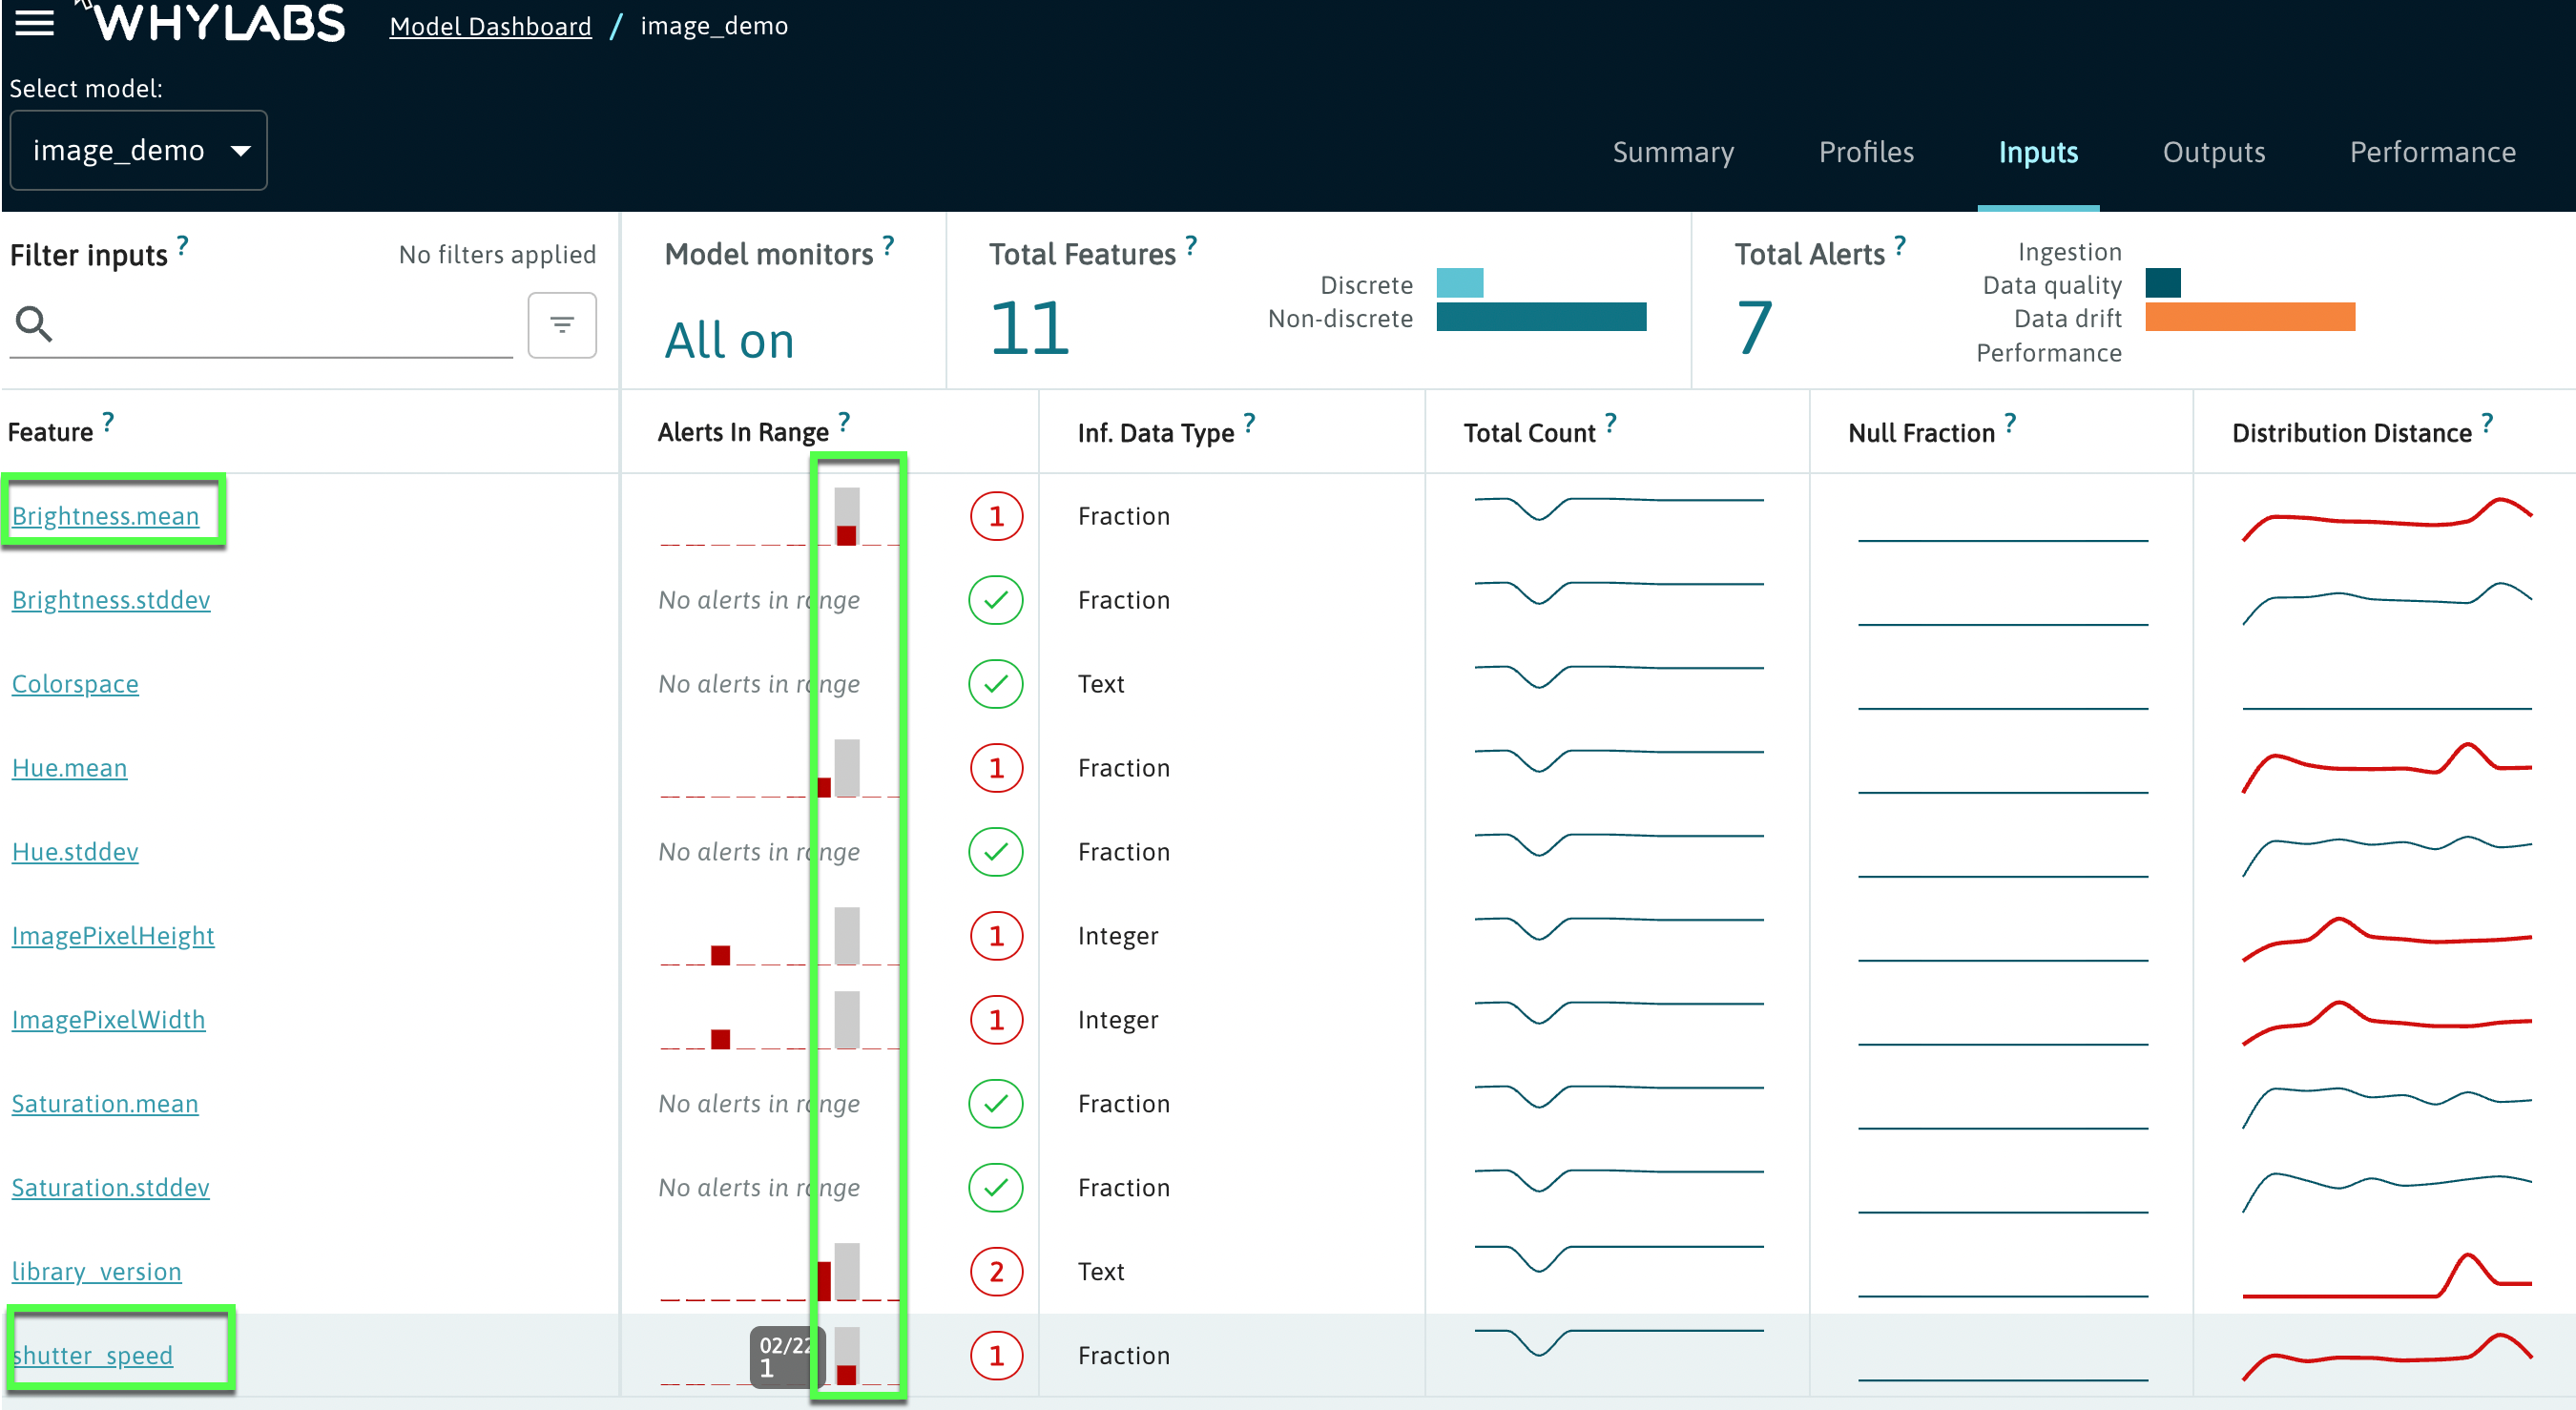Open the Model Dashboard breadcrumb link
2576x1410 pixels.
coord(490,26)
